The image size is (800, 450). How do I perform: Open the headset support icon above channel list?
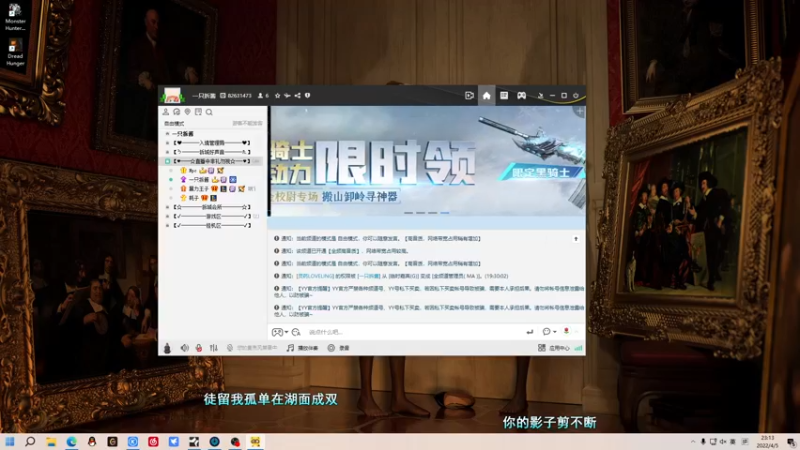pos(177,112)
